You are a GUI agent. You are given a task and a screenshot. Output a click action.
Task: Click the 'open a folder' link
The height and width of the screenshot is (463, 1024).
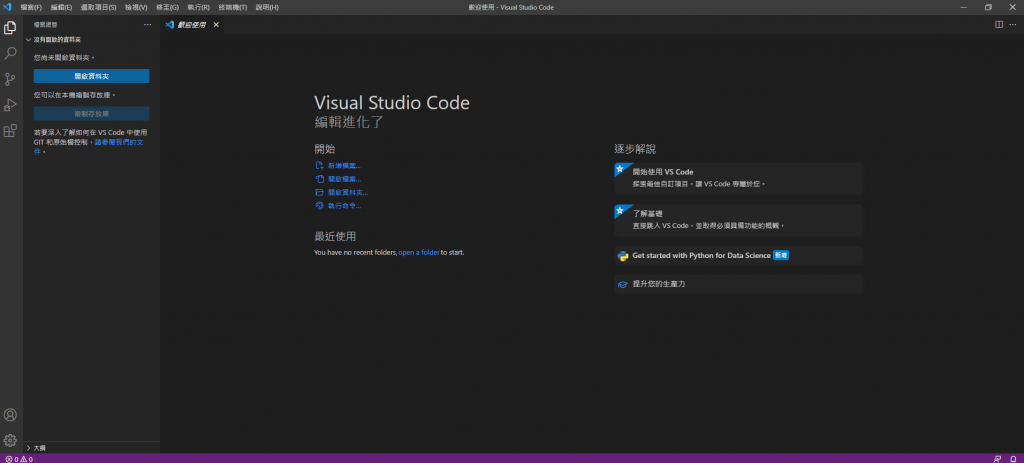(x=419, y=252)
